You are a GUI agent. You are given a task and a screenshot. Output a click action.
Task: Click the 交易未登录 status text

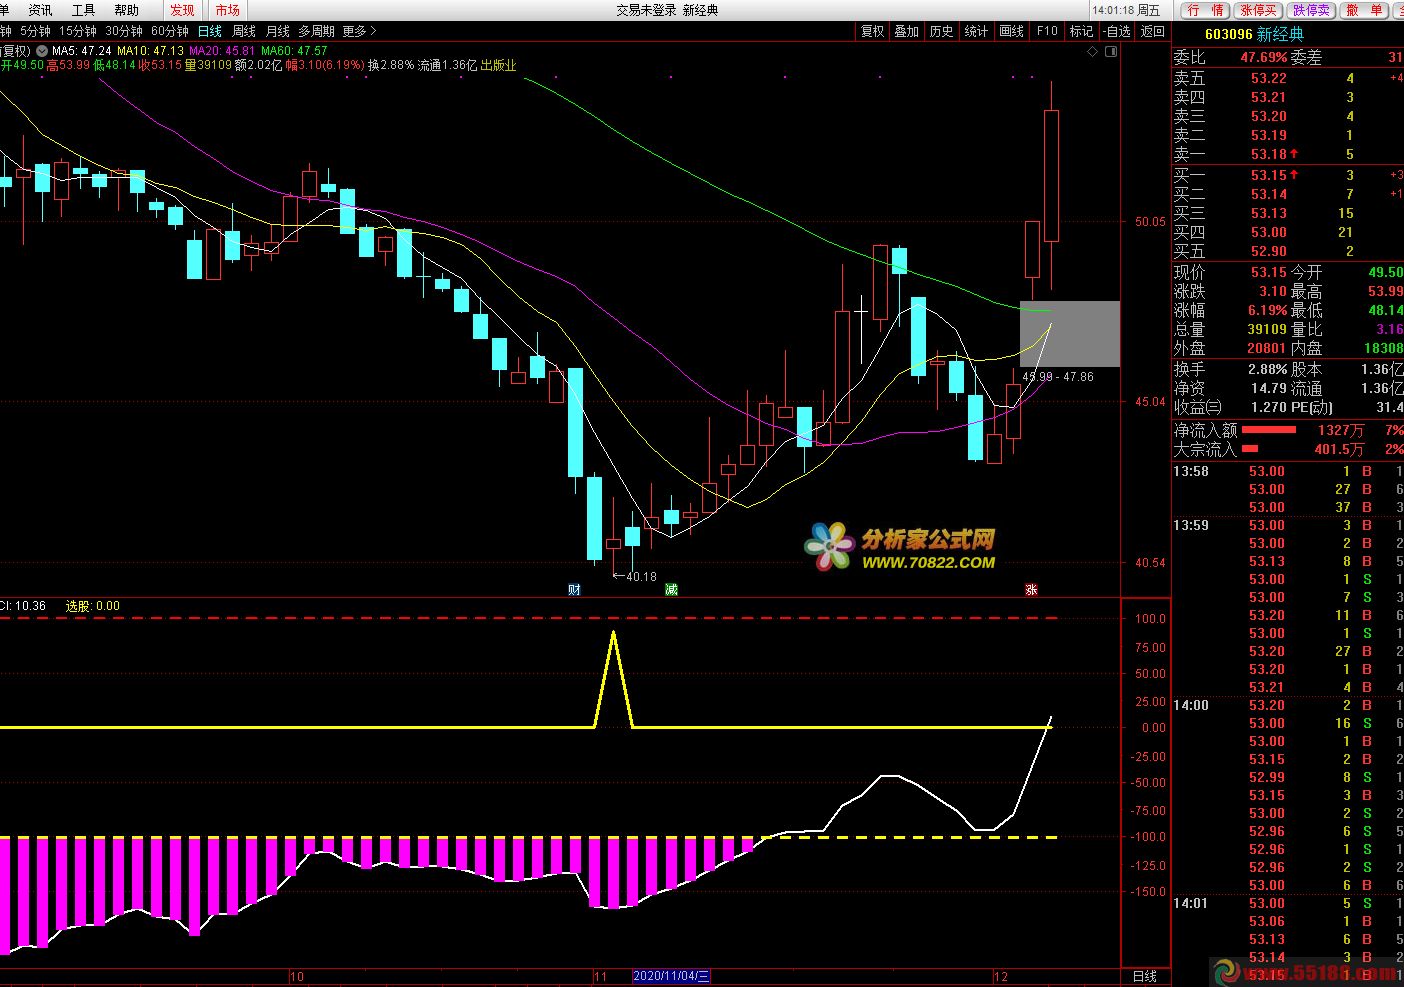click(x=646, y=10)
